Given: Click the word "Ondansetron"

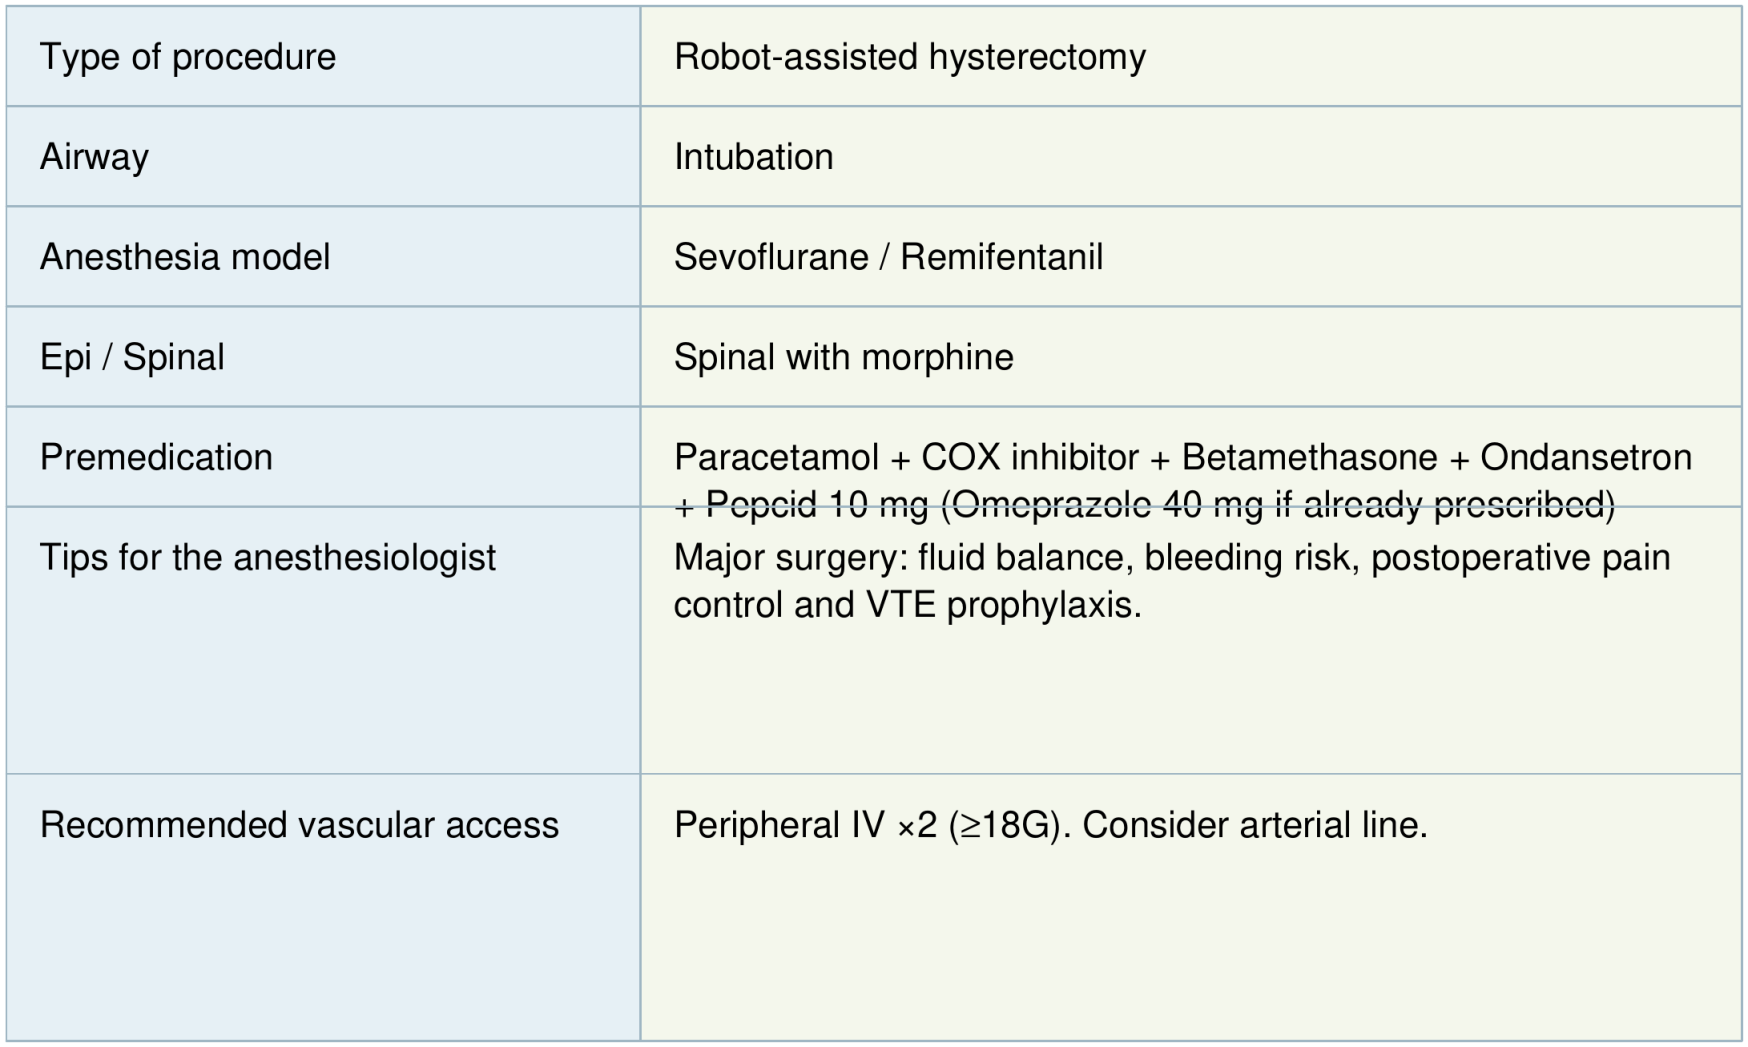Looking at the screenshot, I should (x=1586, y=457).
